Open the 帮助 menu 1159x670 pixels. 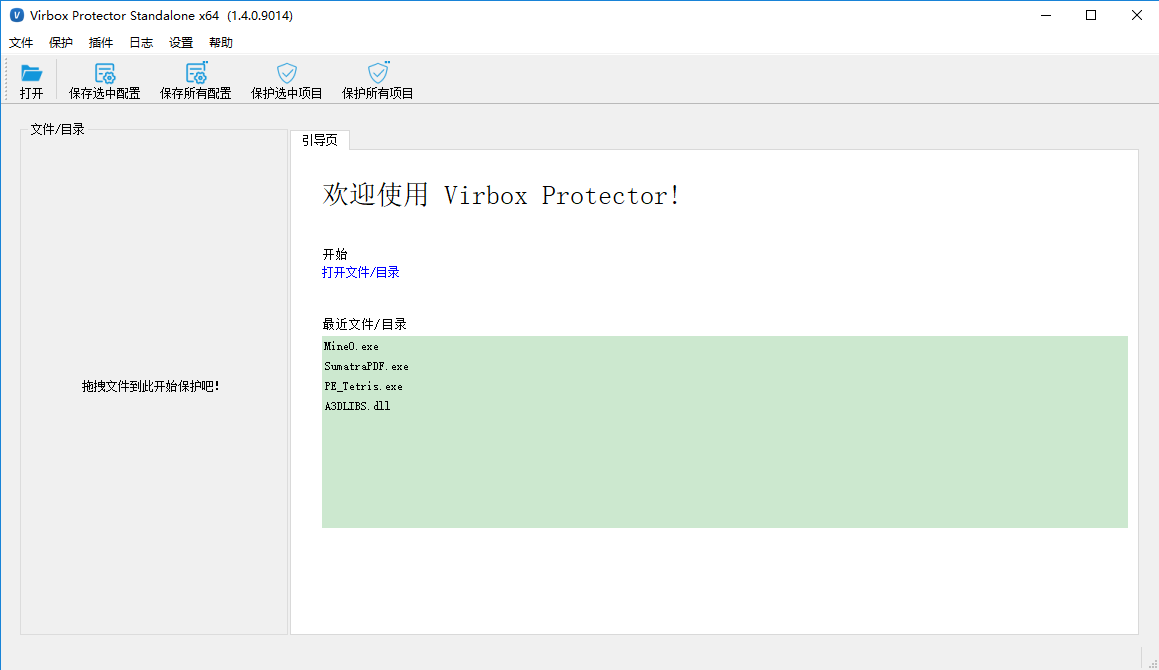click(220, 43)
